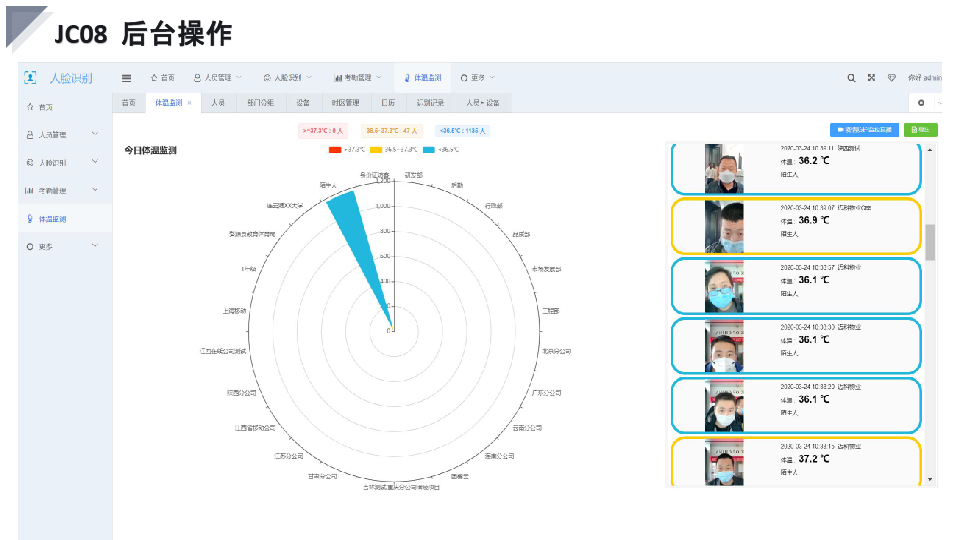960x540 pixels.
Task: Expand 人员管理 in the left sidebar
Action: click(x=60, y=134)
